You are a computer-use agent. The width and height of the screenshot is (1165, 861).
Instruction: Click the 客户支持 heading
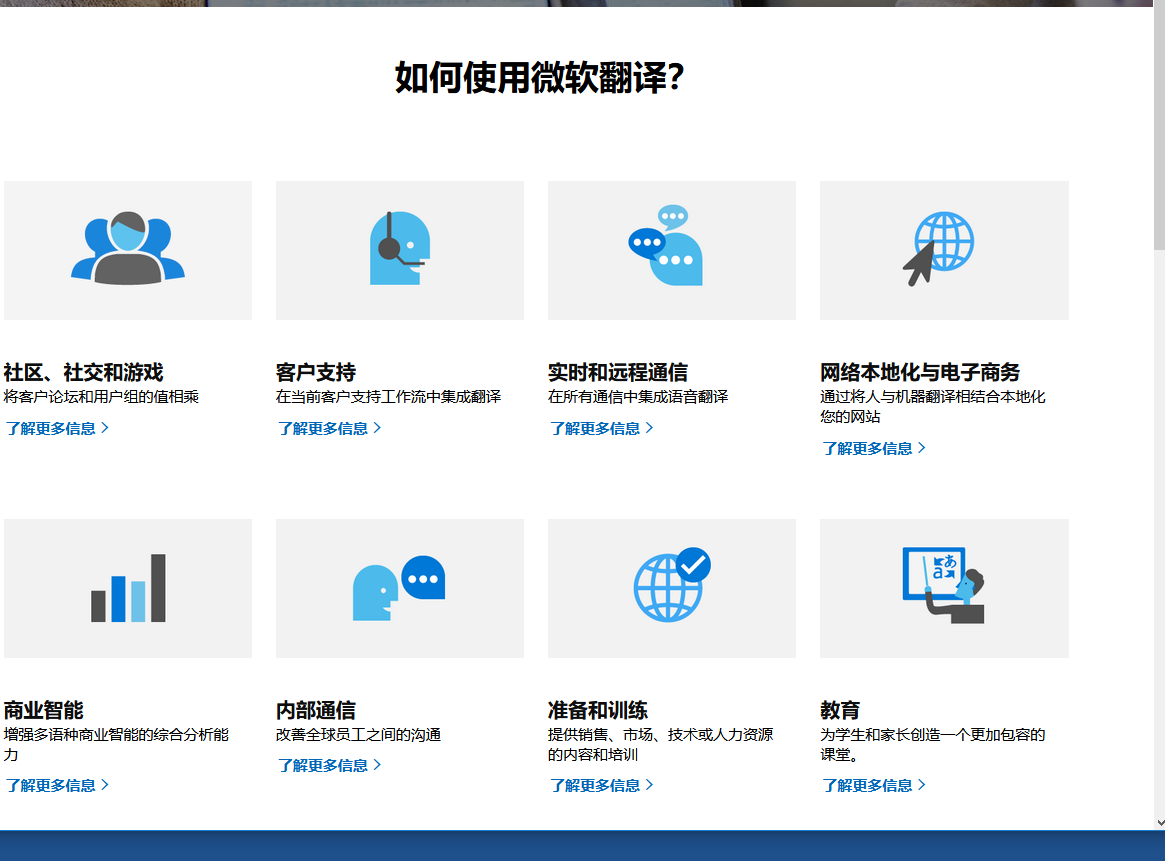316,372
